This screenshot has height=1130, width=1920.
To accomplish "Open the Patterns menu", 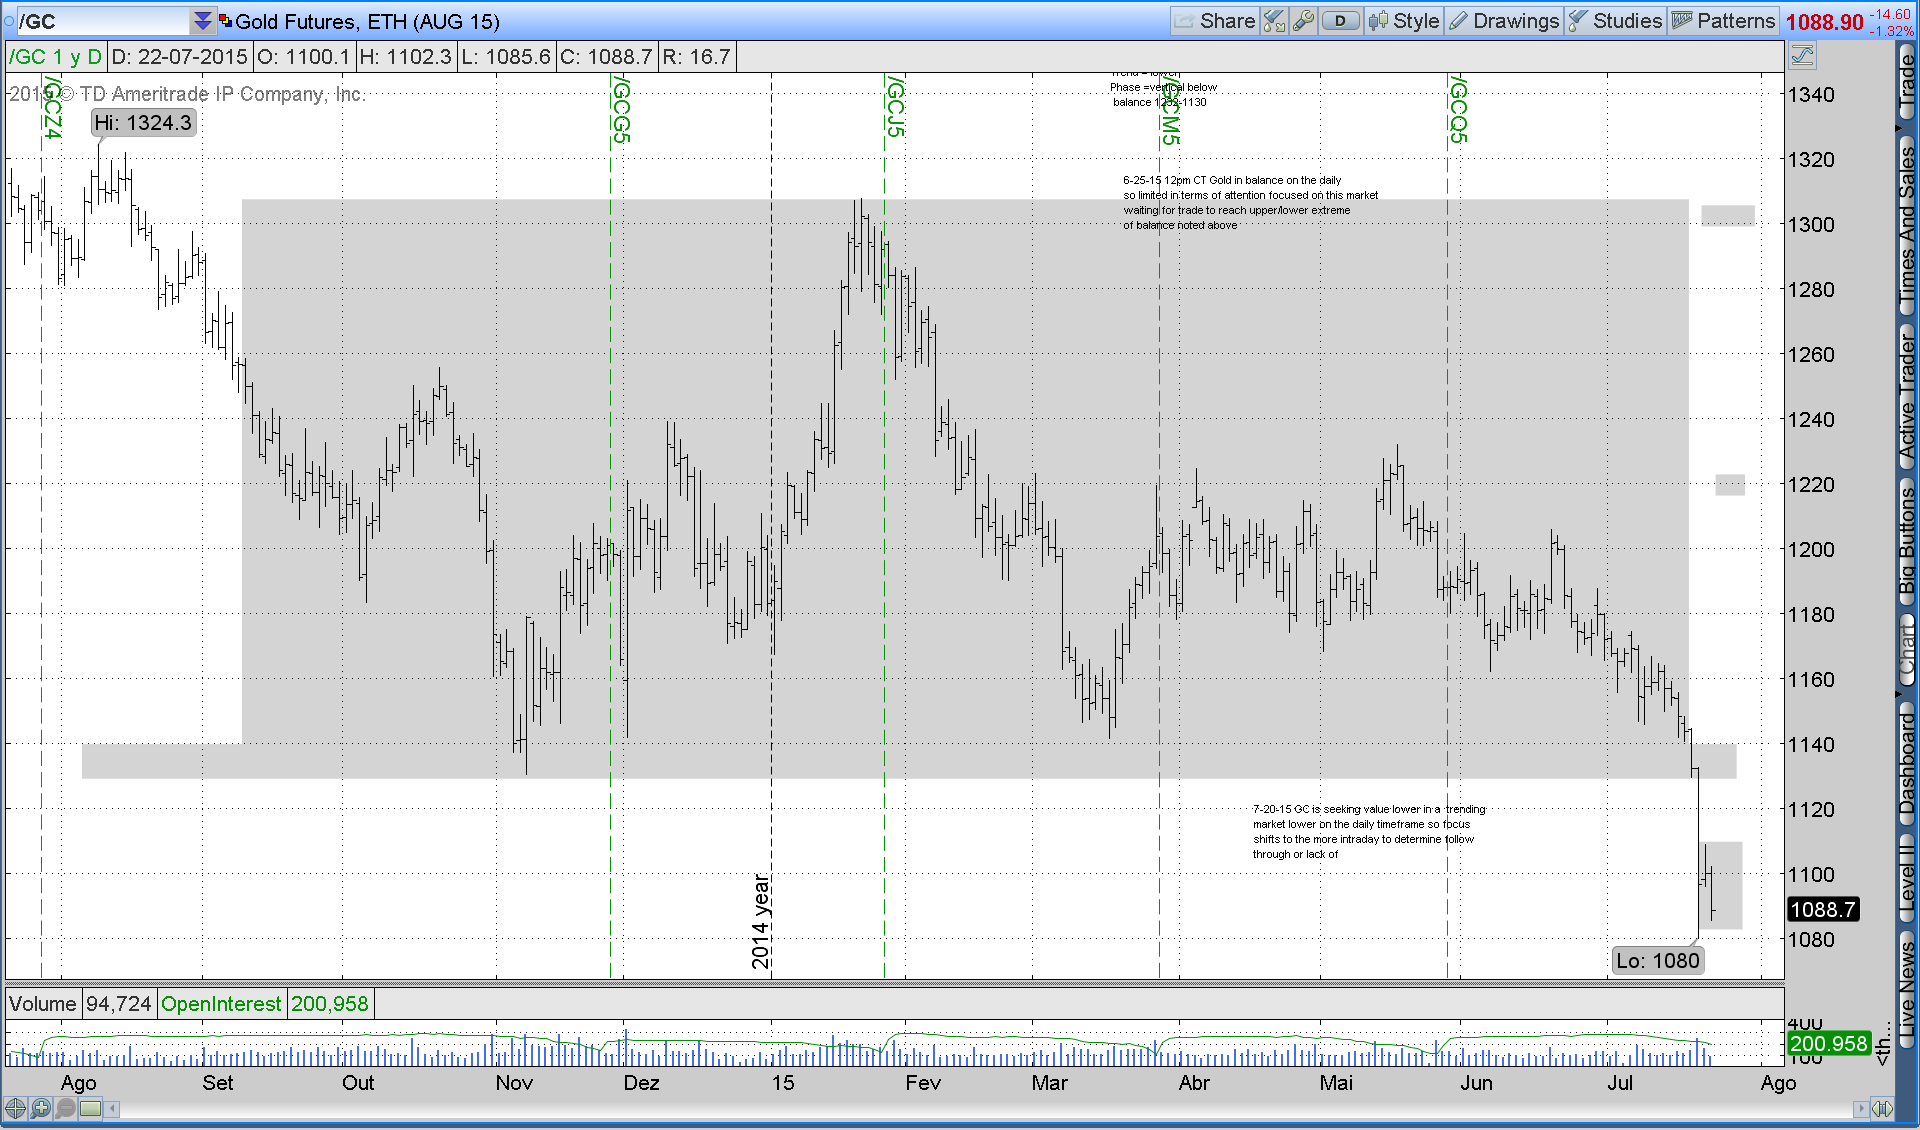I will click(1724, 21).
